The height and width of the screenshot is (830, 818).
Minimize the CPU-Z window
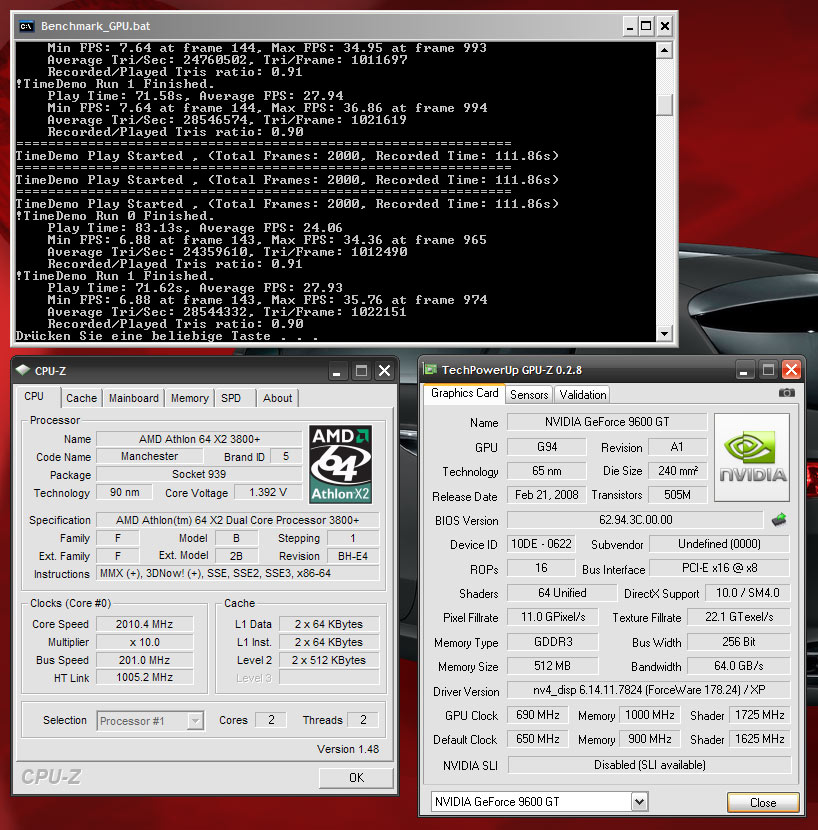click(337, 371)
